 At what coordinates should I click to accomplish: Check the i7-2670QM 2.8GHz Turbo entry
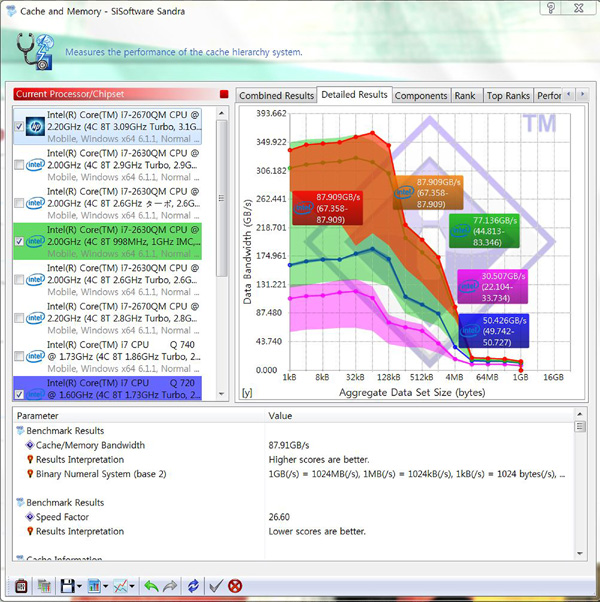click(x=19, y=318)
